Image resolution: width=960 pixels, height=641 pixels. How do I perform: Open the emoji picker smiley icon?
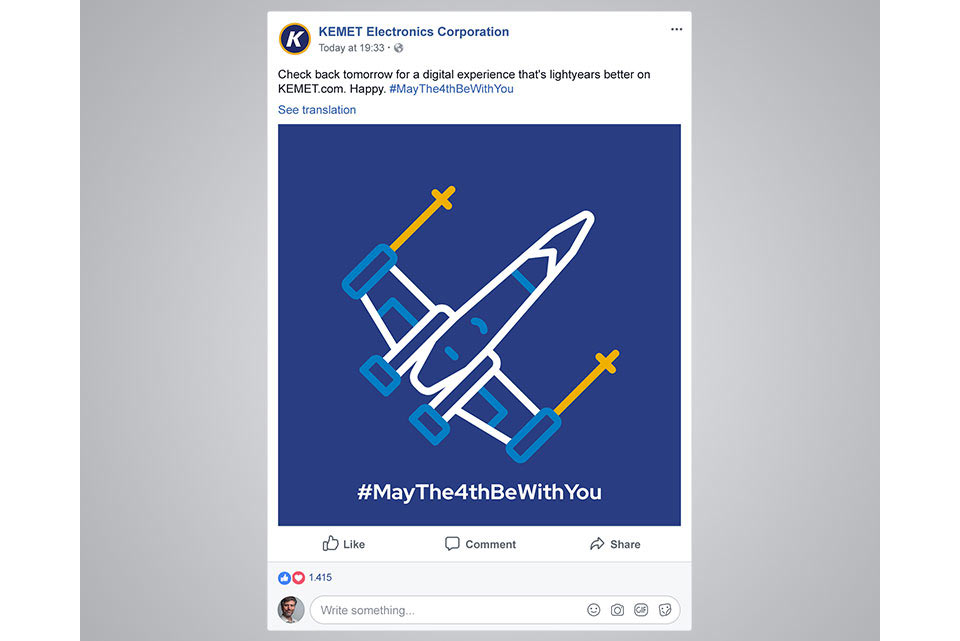coord(593,610)
